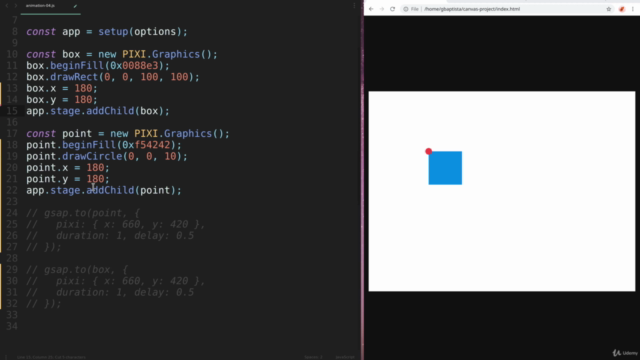Viewport: 640px width, 360px height.
Task: Click value 180 on box.y line
Action: click(83, 100)
